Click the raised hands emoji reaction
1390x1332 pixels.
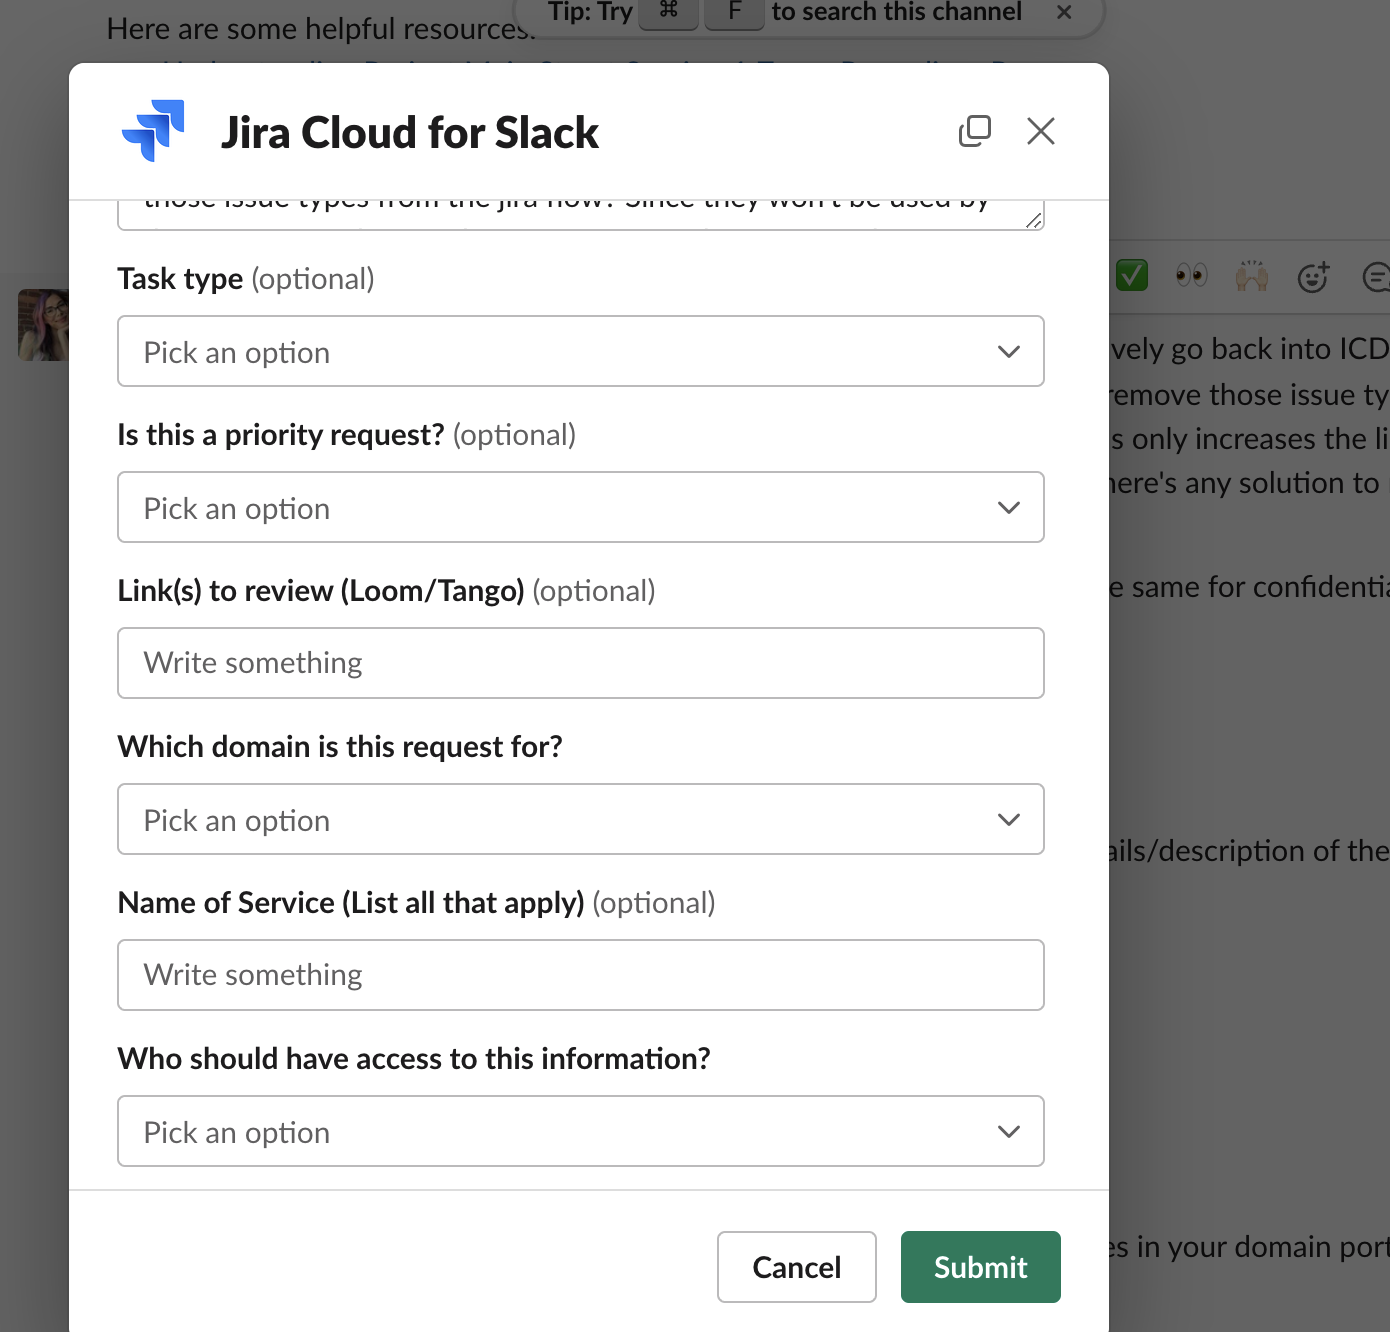pyautogui.click(x=1252, y=276)
